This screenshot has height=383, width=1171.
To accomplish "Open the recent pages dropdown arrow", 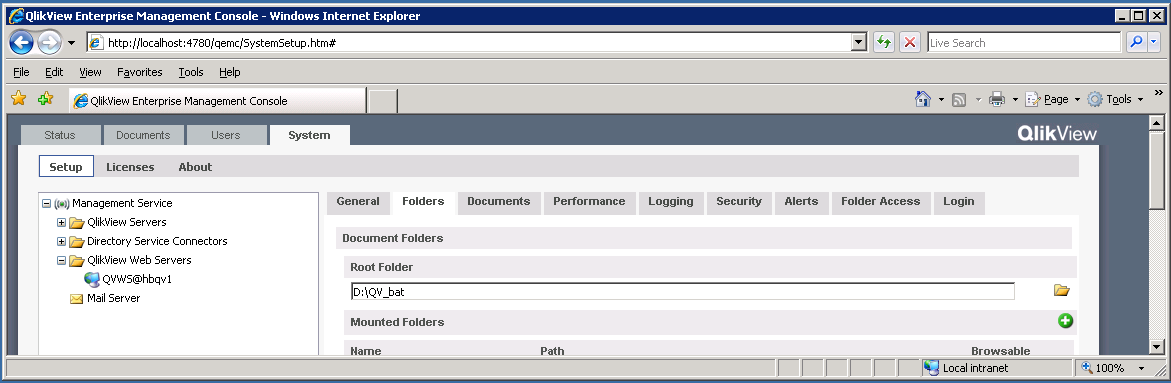I will pyautogui.click(x=72, y=43).
